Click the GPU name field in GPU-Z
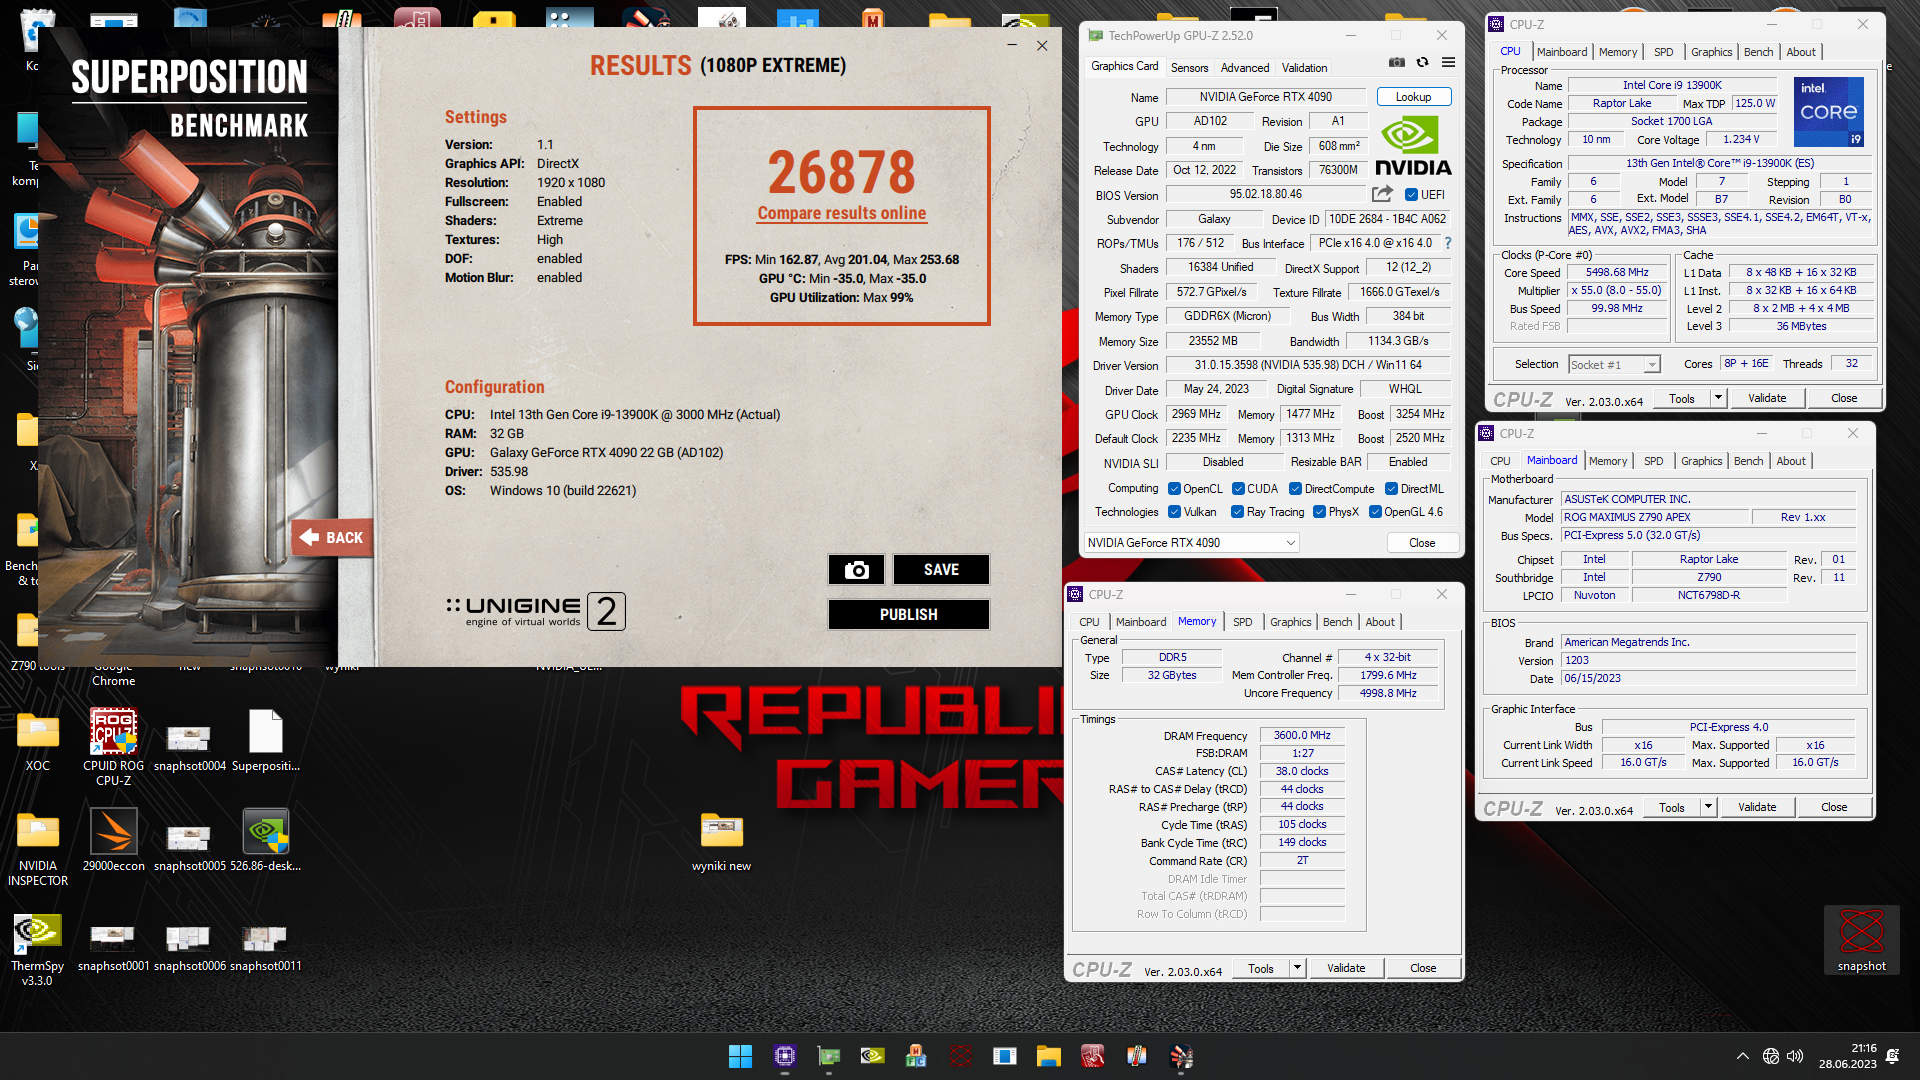Image resolution: width=1920 pixels, height=1080 pixels. (1265, 97)
